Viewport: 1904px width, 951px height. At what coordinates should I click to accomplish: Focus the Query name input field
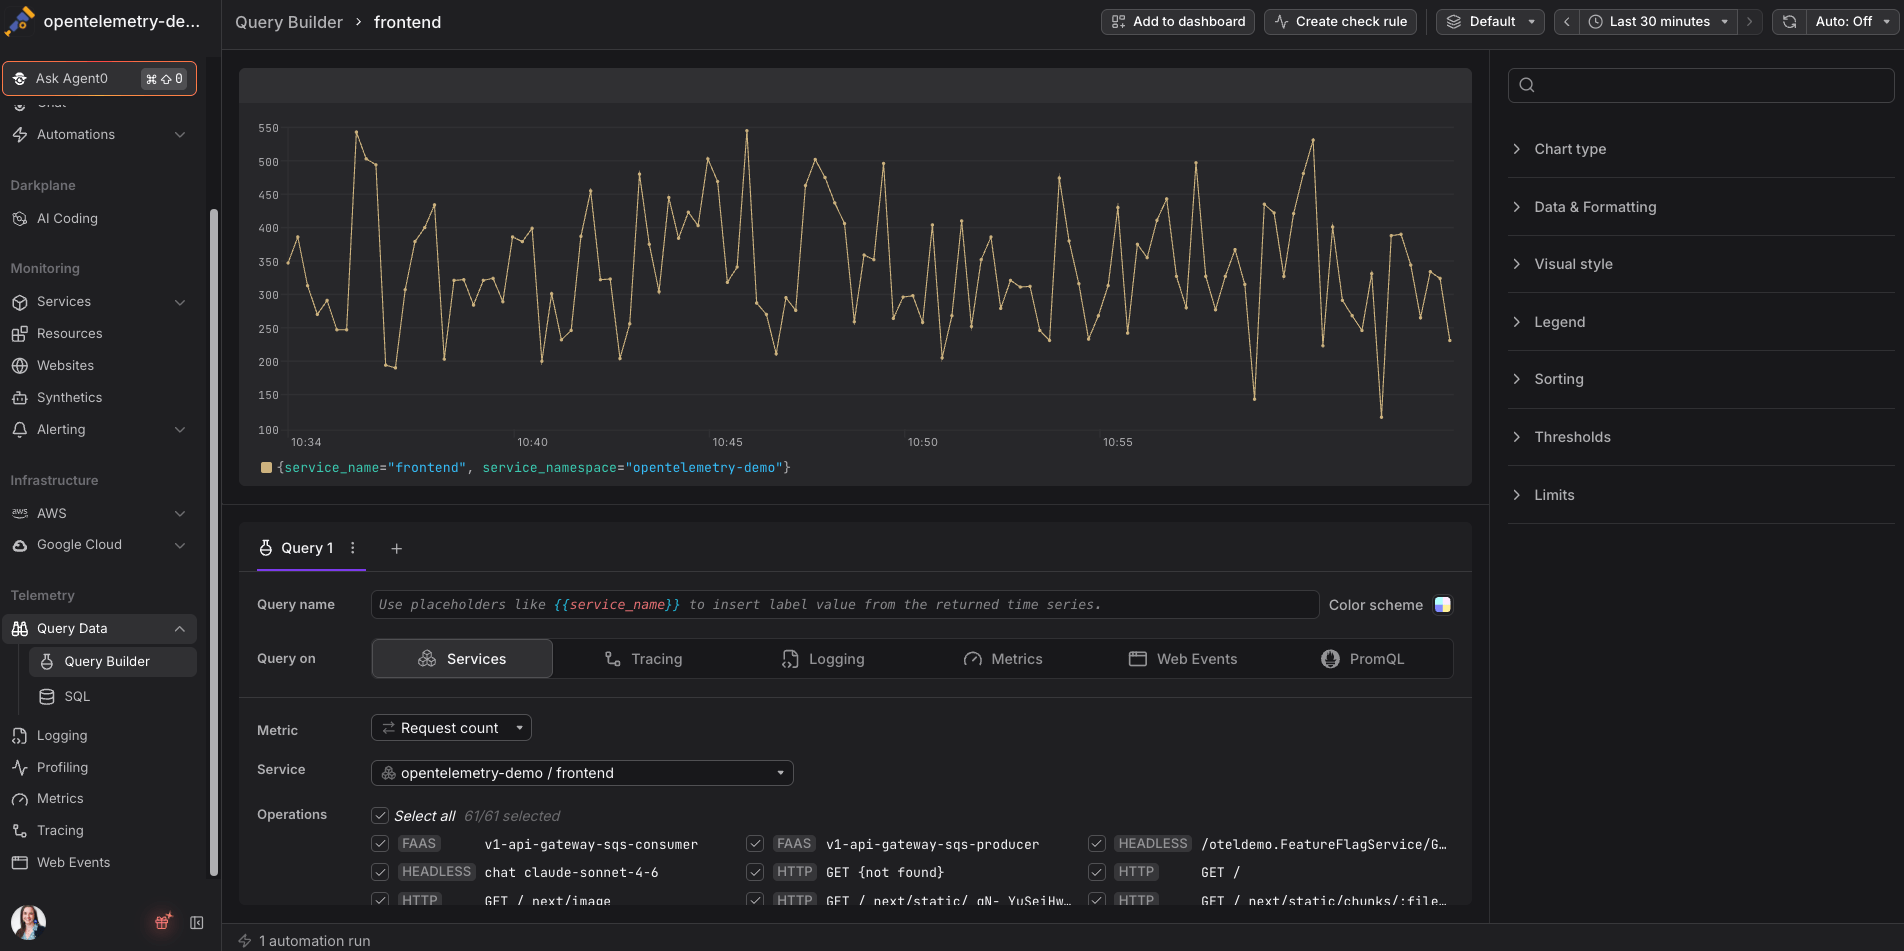pyautogui.click(x=845, y=605)
